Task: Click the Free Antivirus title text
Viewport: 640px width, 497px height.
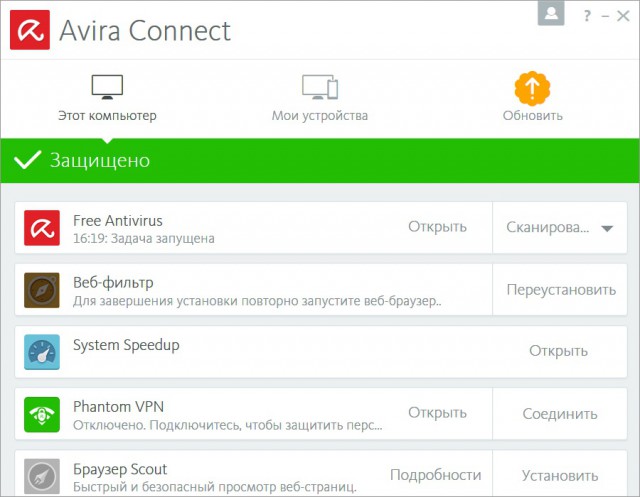Action: coord(118,221)
